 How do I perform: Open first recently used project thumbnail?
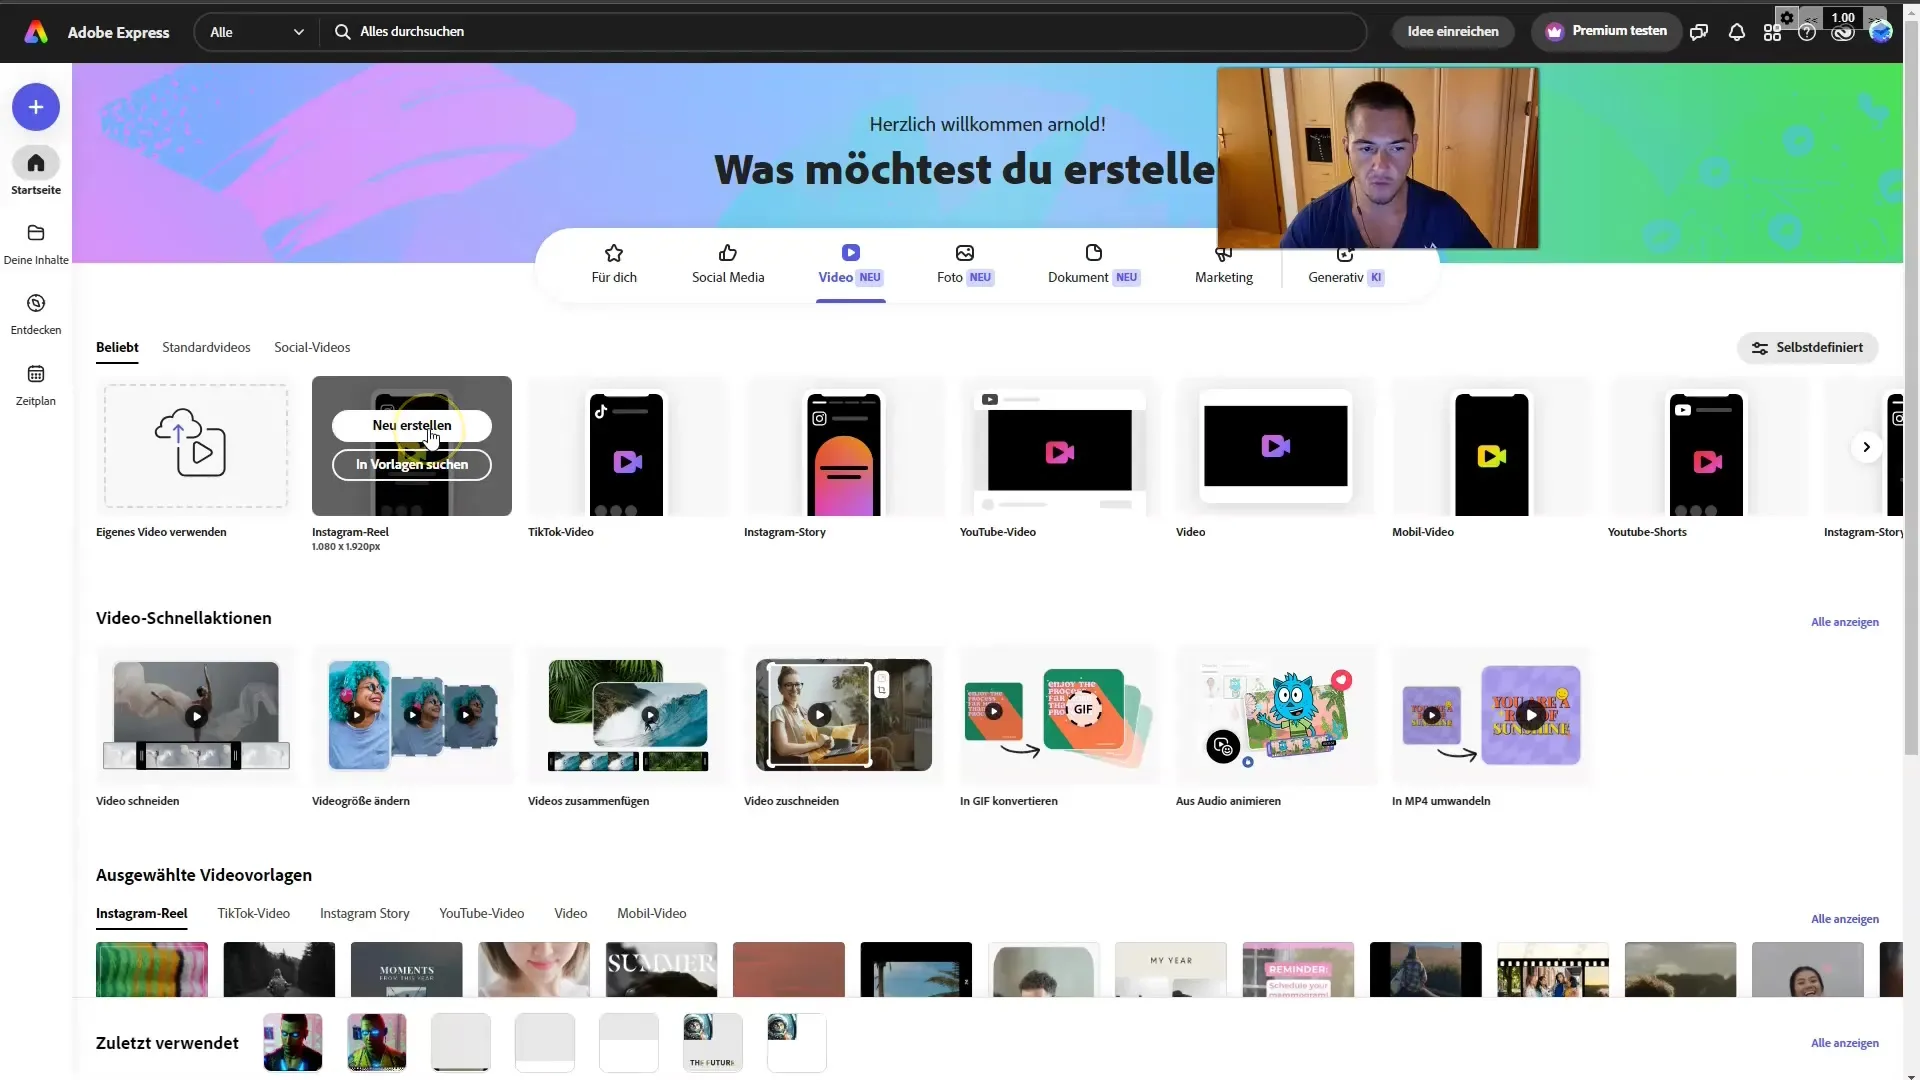(x=293, y=1043)
